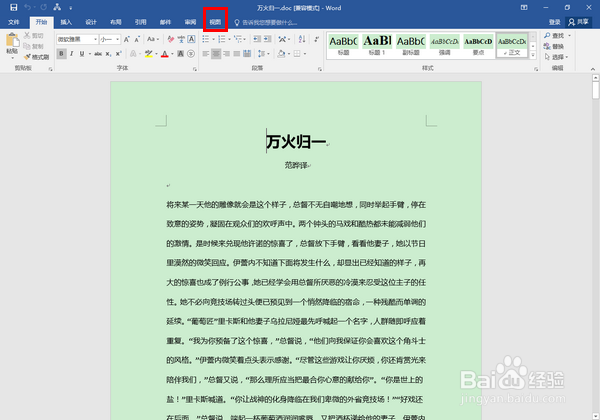Viewport: 600px width, 420px height.
Task: Redo the last action
Action: pos(44,7)
